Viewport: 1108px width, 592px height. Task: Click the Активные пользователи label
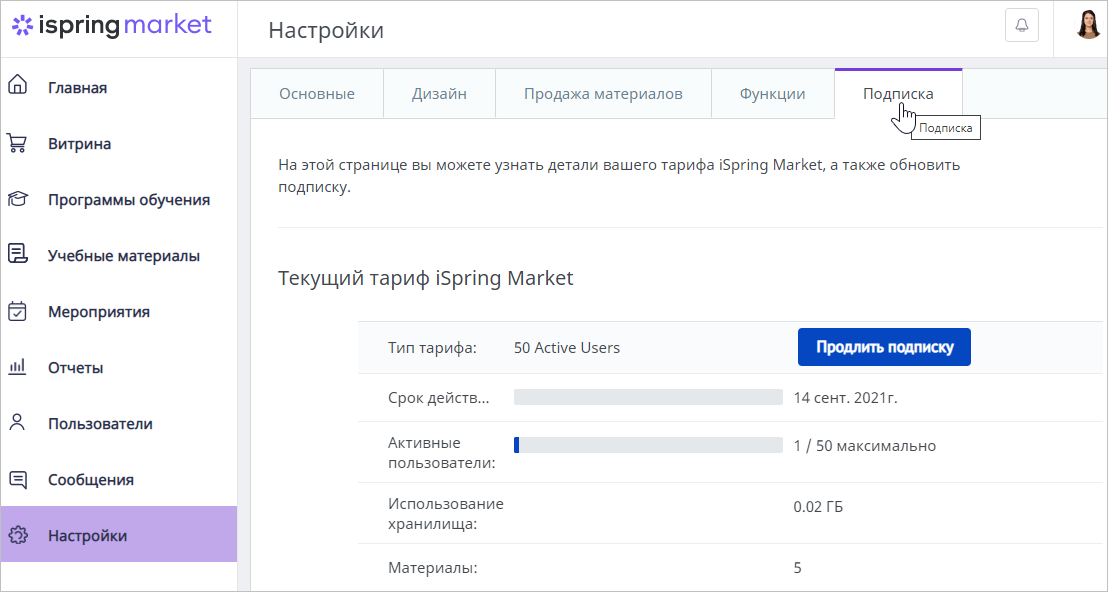click(x=442, y=453)
